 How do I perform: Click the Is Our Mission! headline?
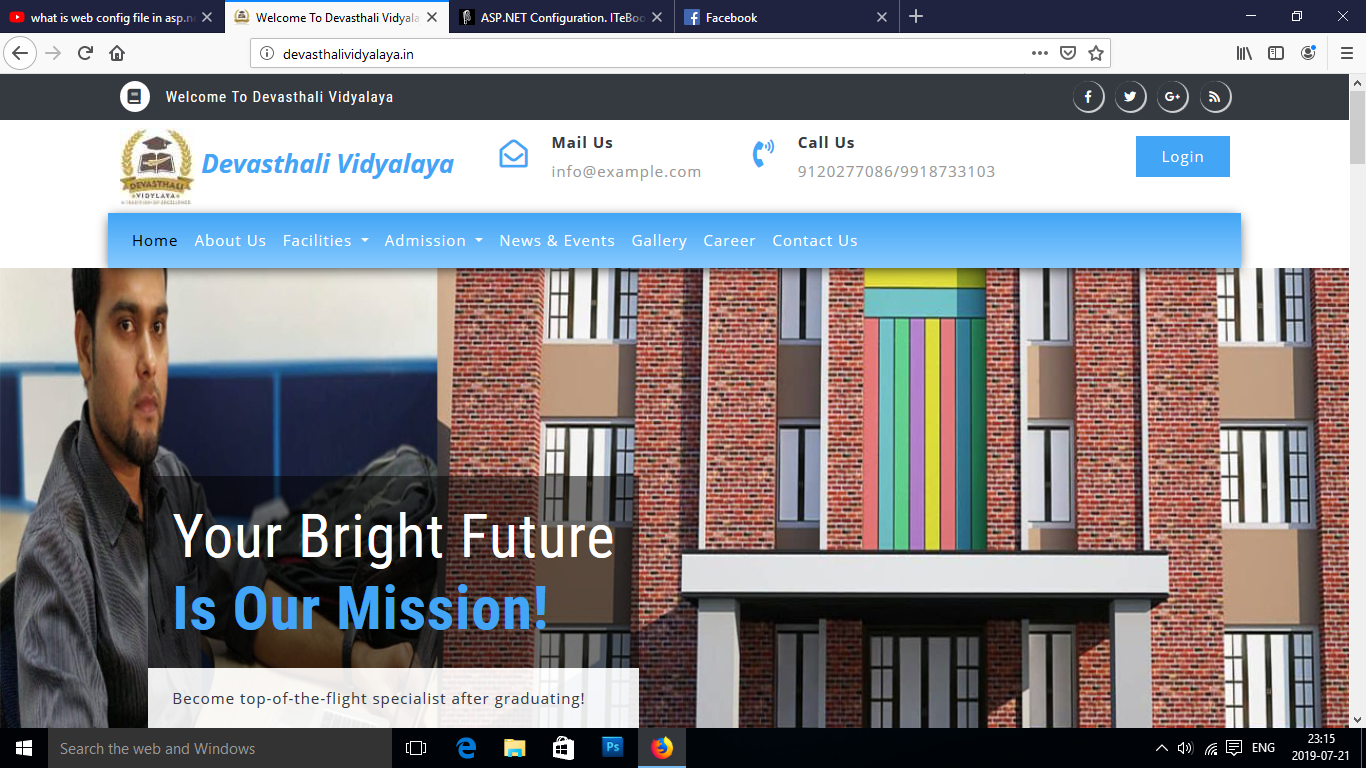click(x=361, y=608)
